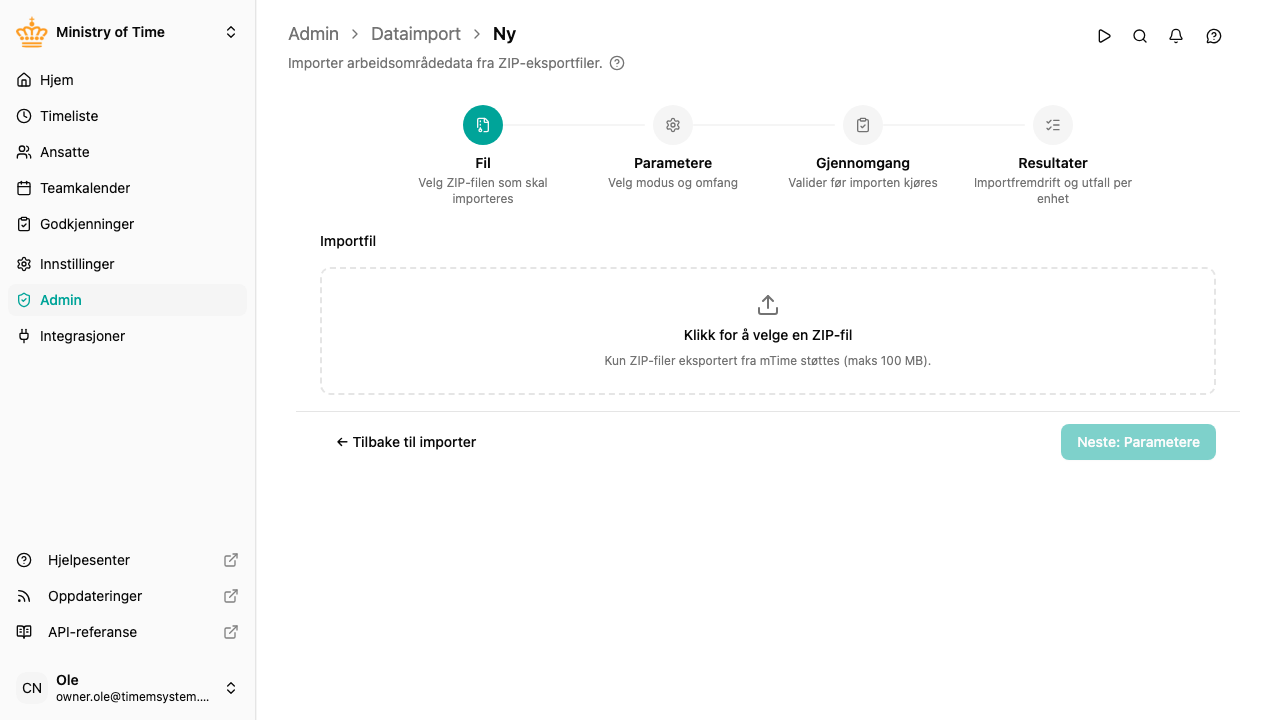Open Innstillinger in sidebar
1280x720 pixels.
click(127, 264)
